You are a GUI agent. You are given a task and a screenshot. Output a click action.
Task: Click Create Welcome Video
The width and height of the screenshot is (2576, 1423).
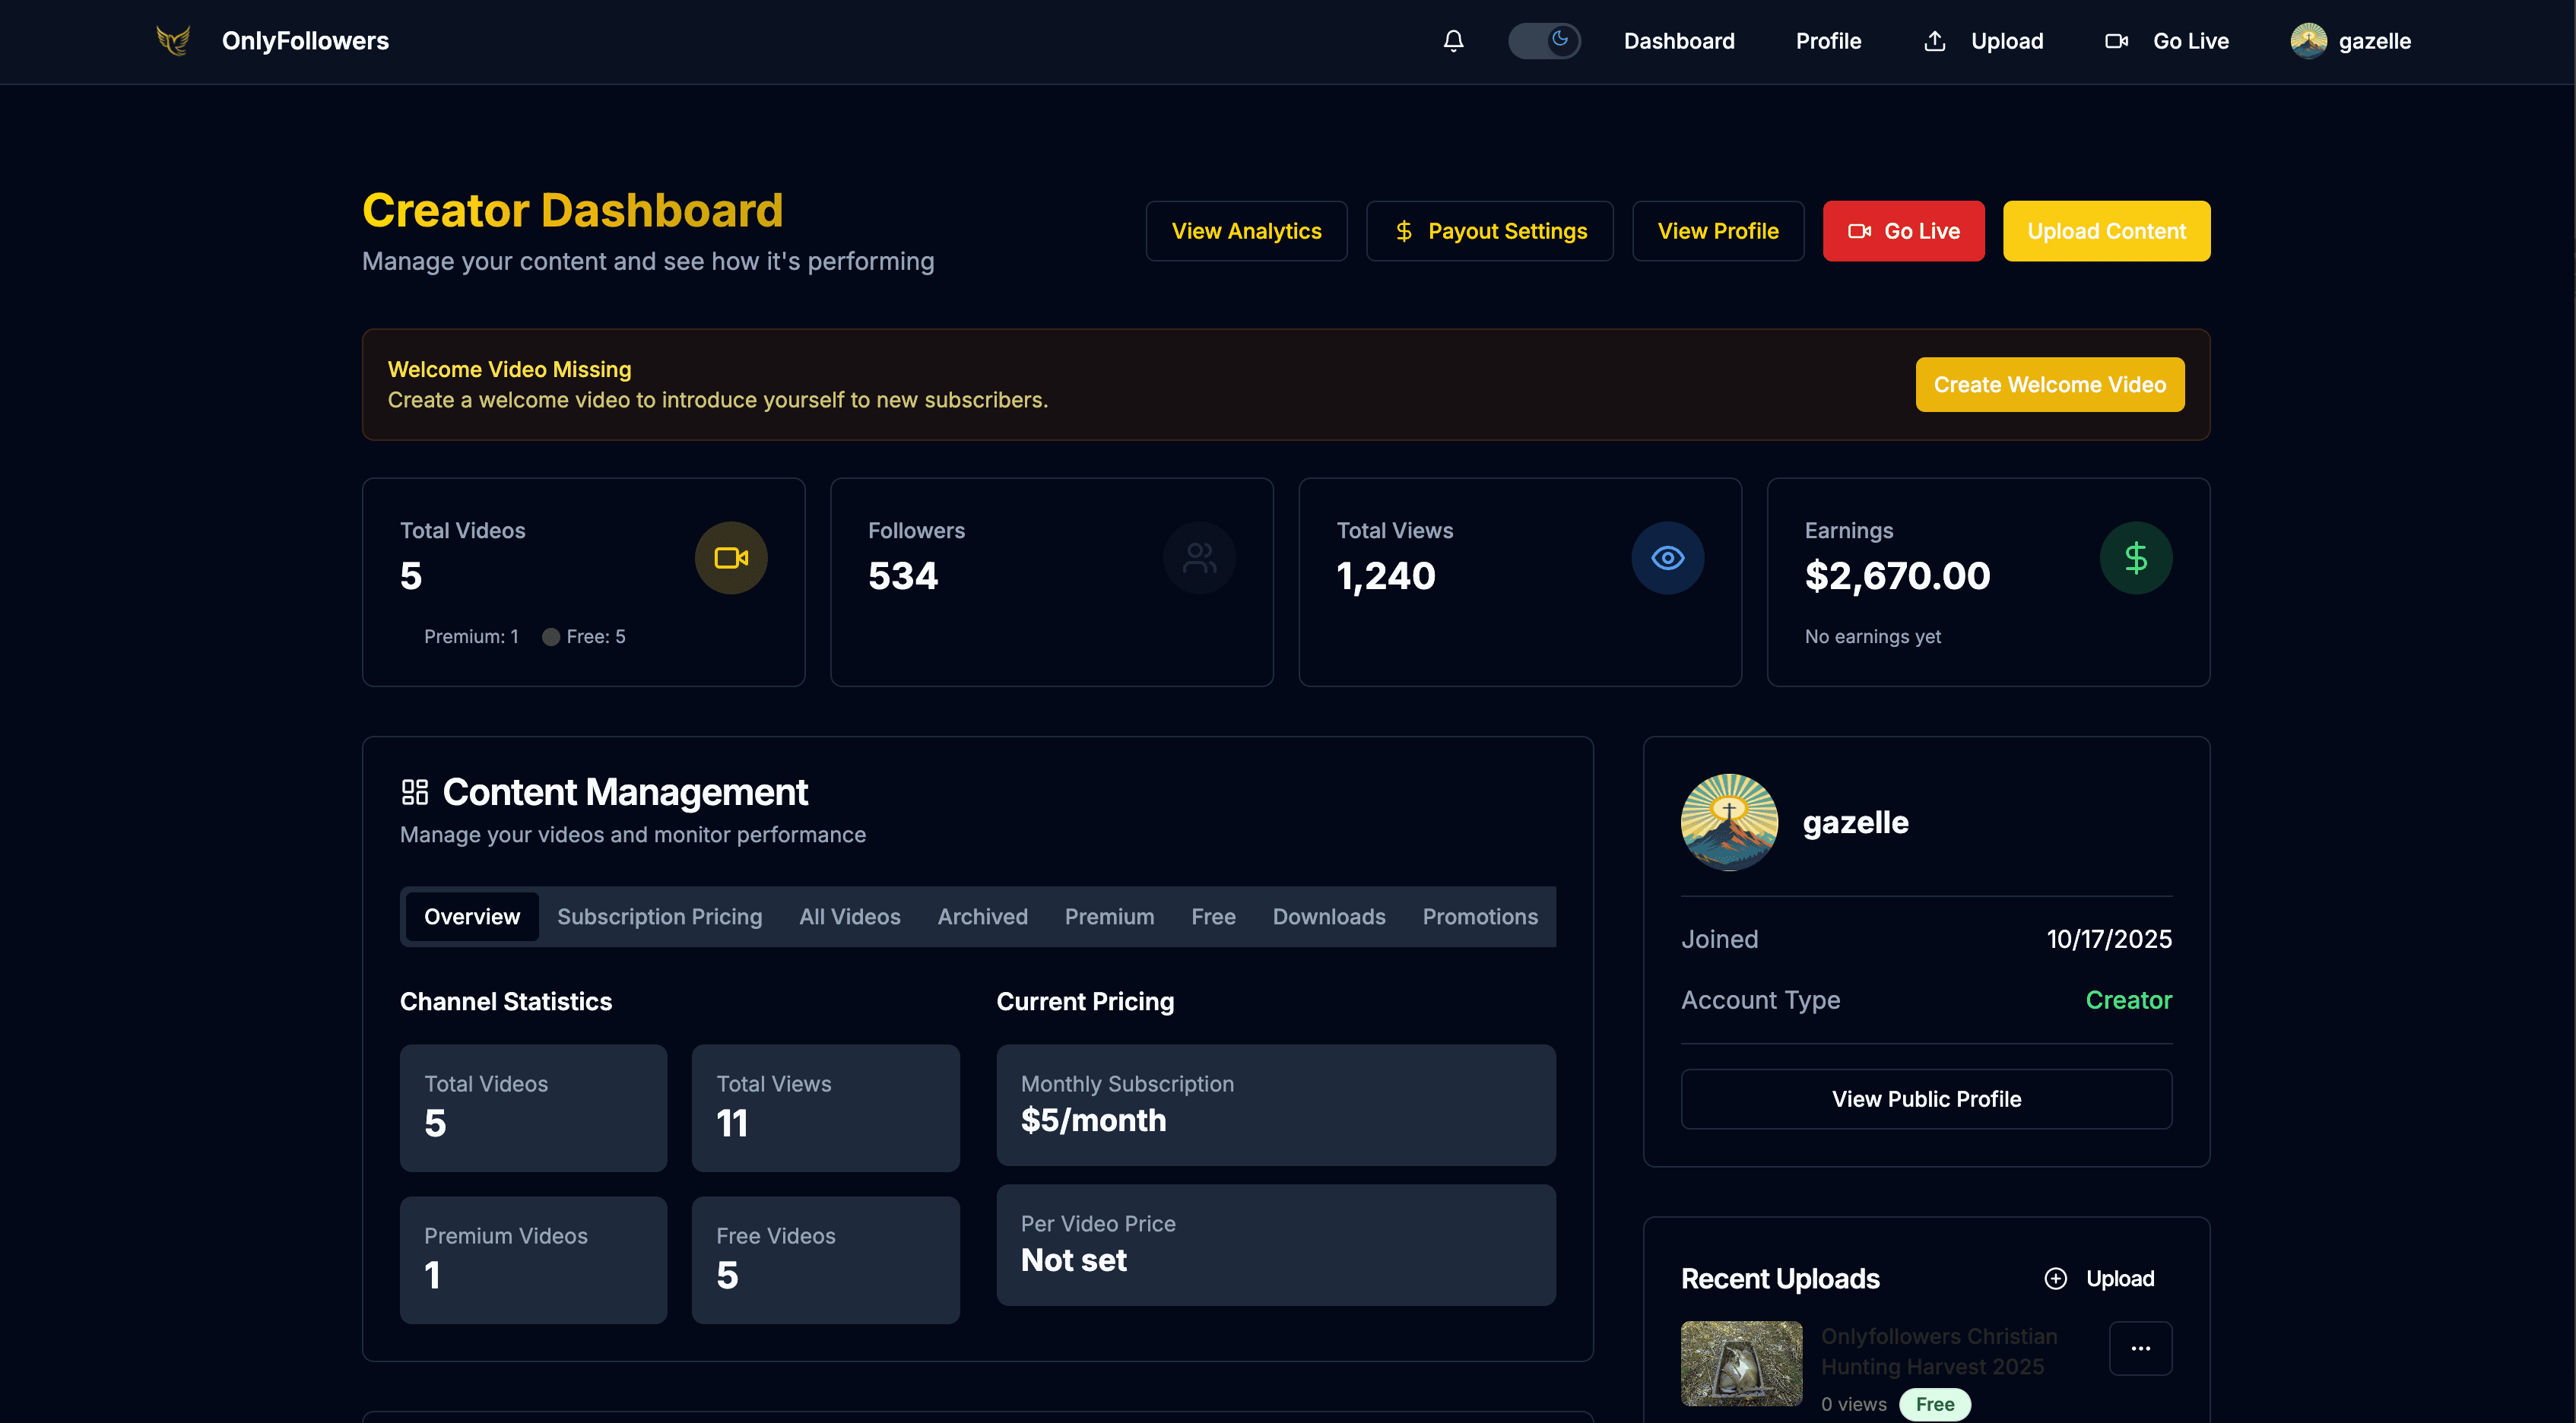[x=2049, y=384]
